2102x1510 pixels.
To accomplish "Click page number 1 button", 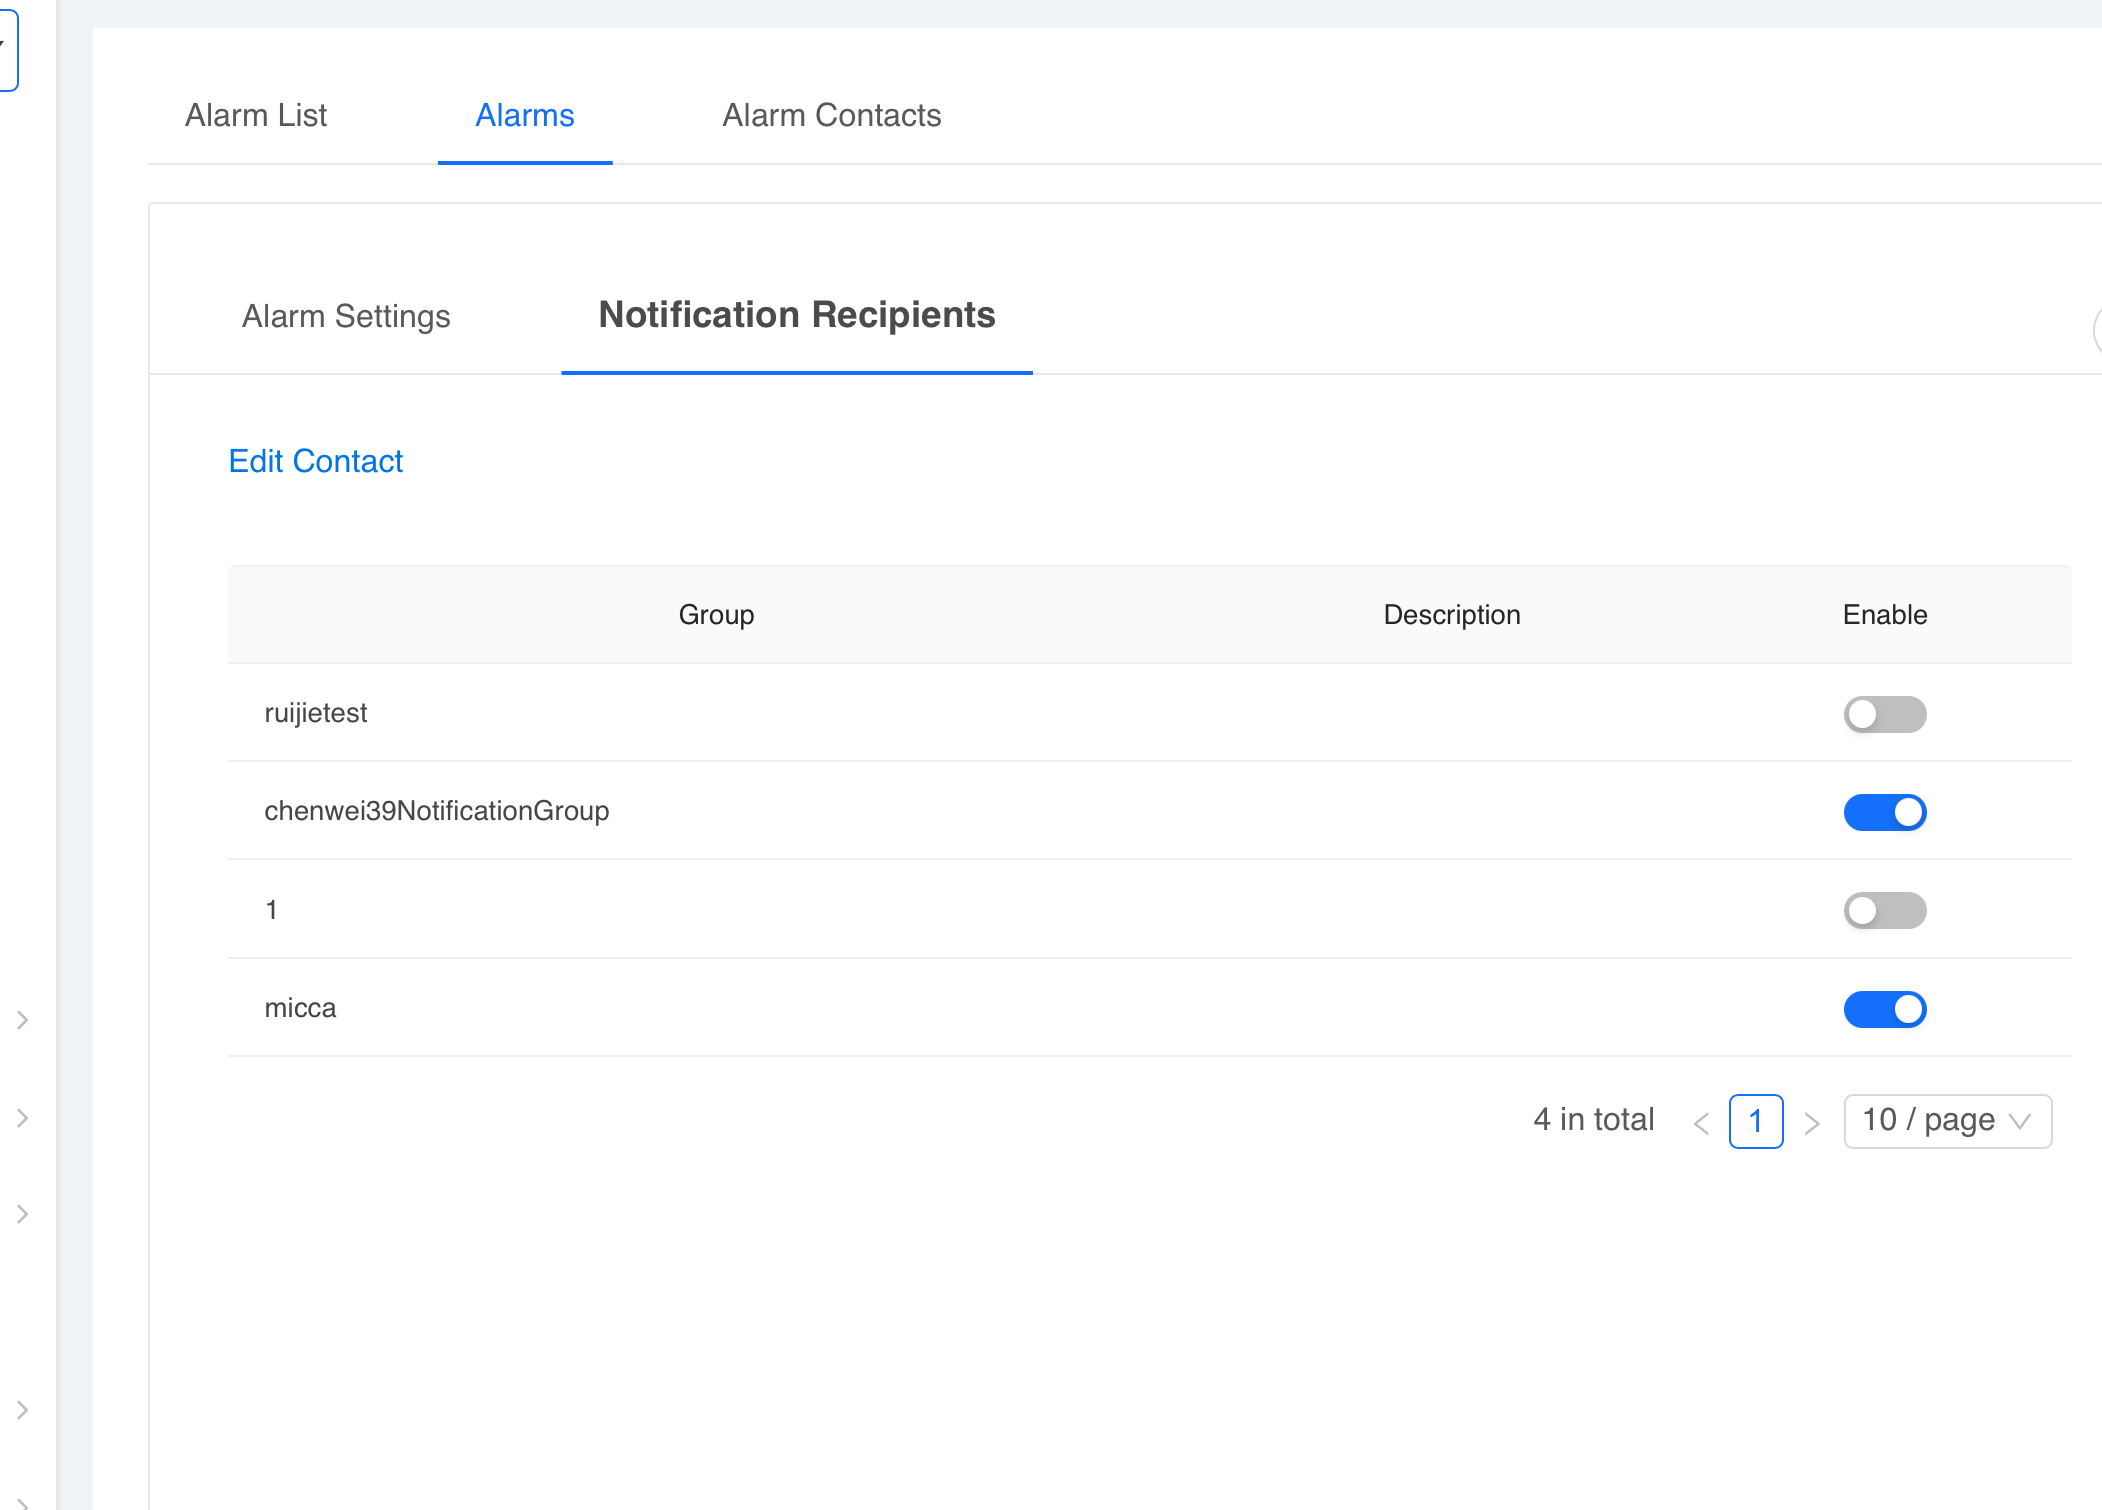I will 1755,1121.
